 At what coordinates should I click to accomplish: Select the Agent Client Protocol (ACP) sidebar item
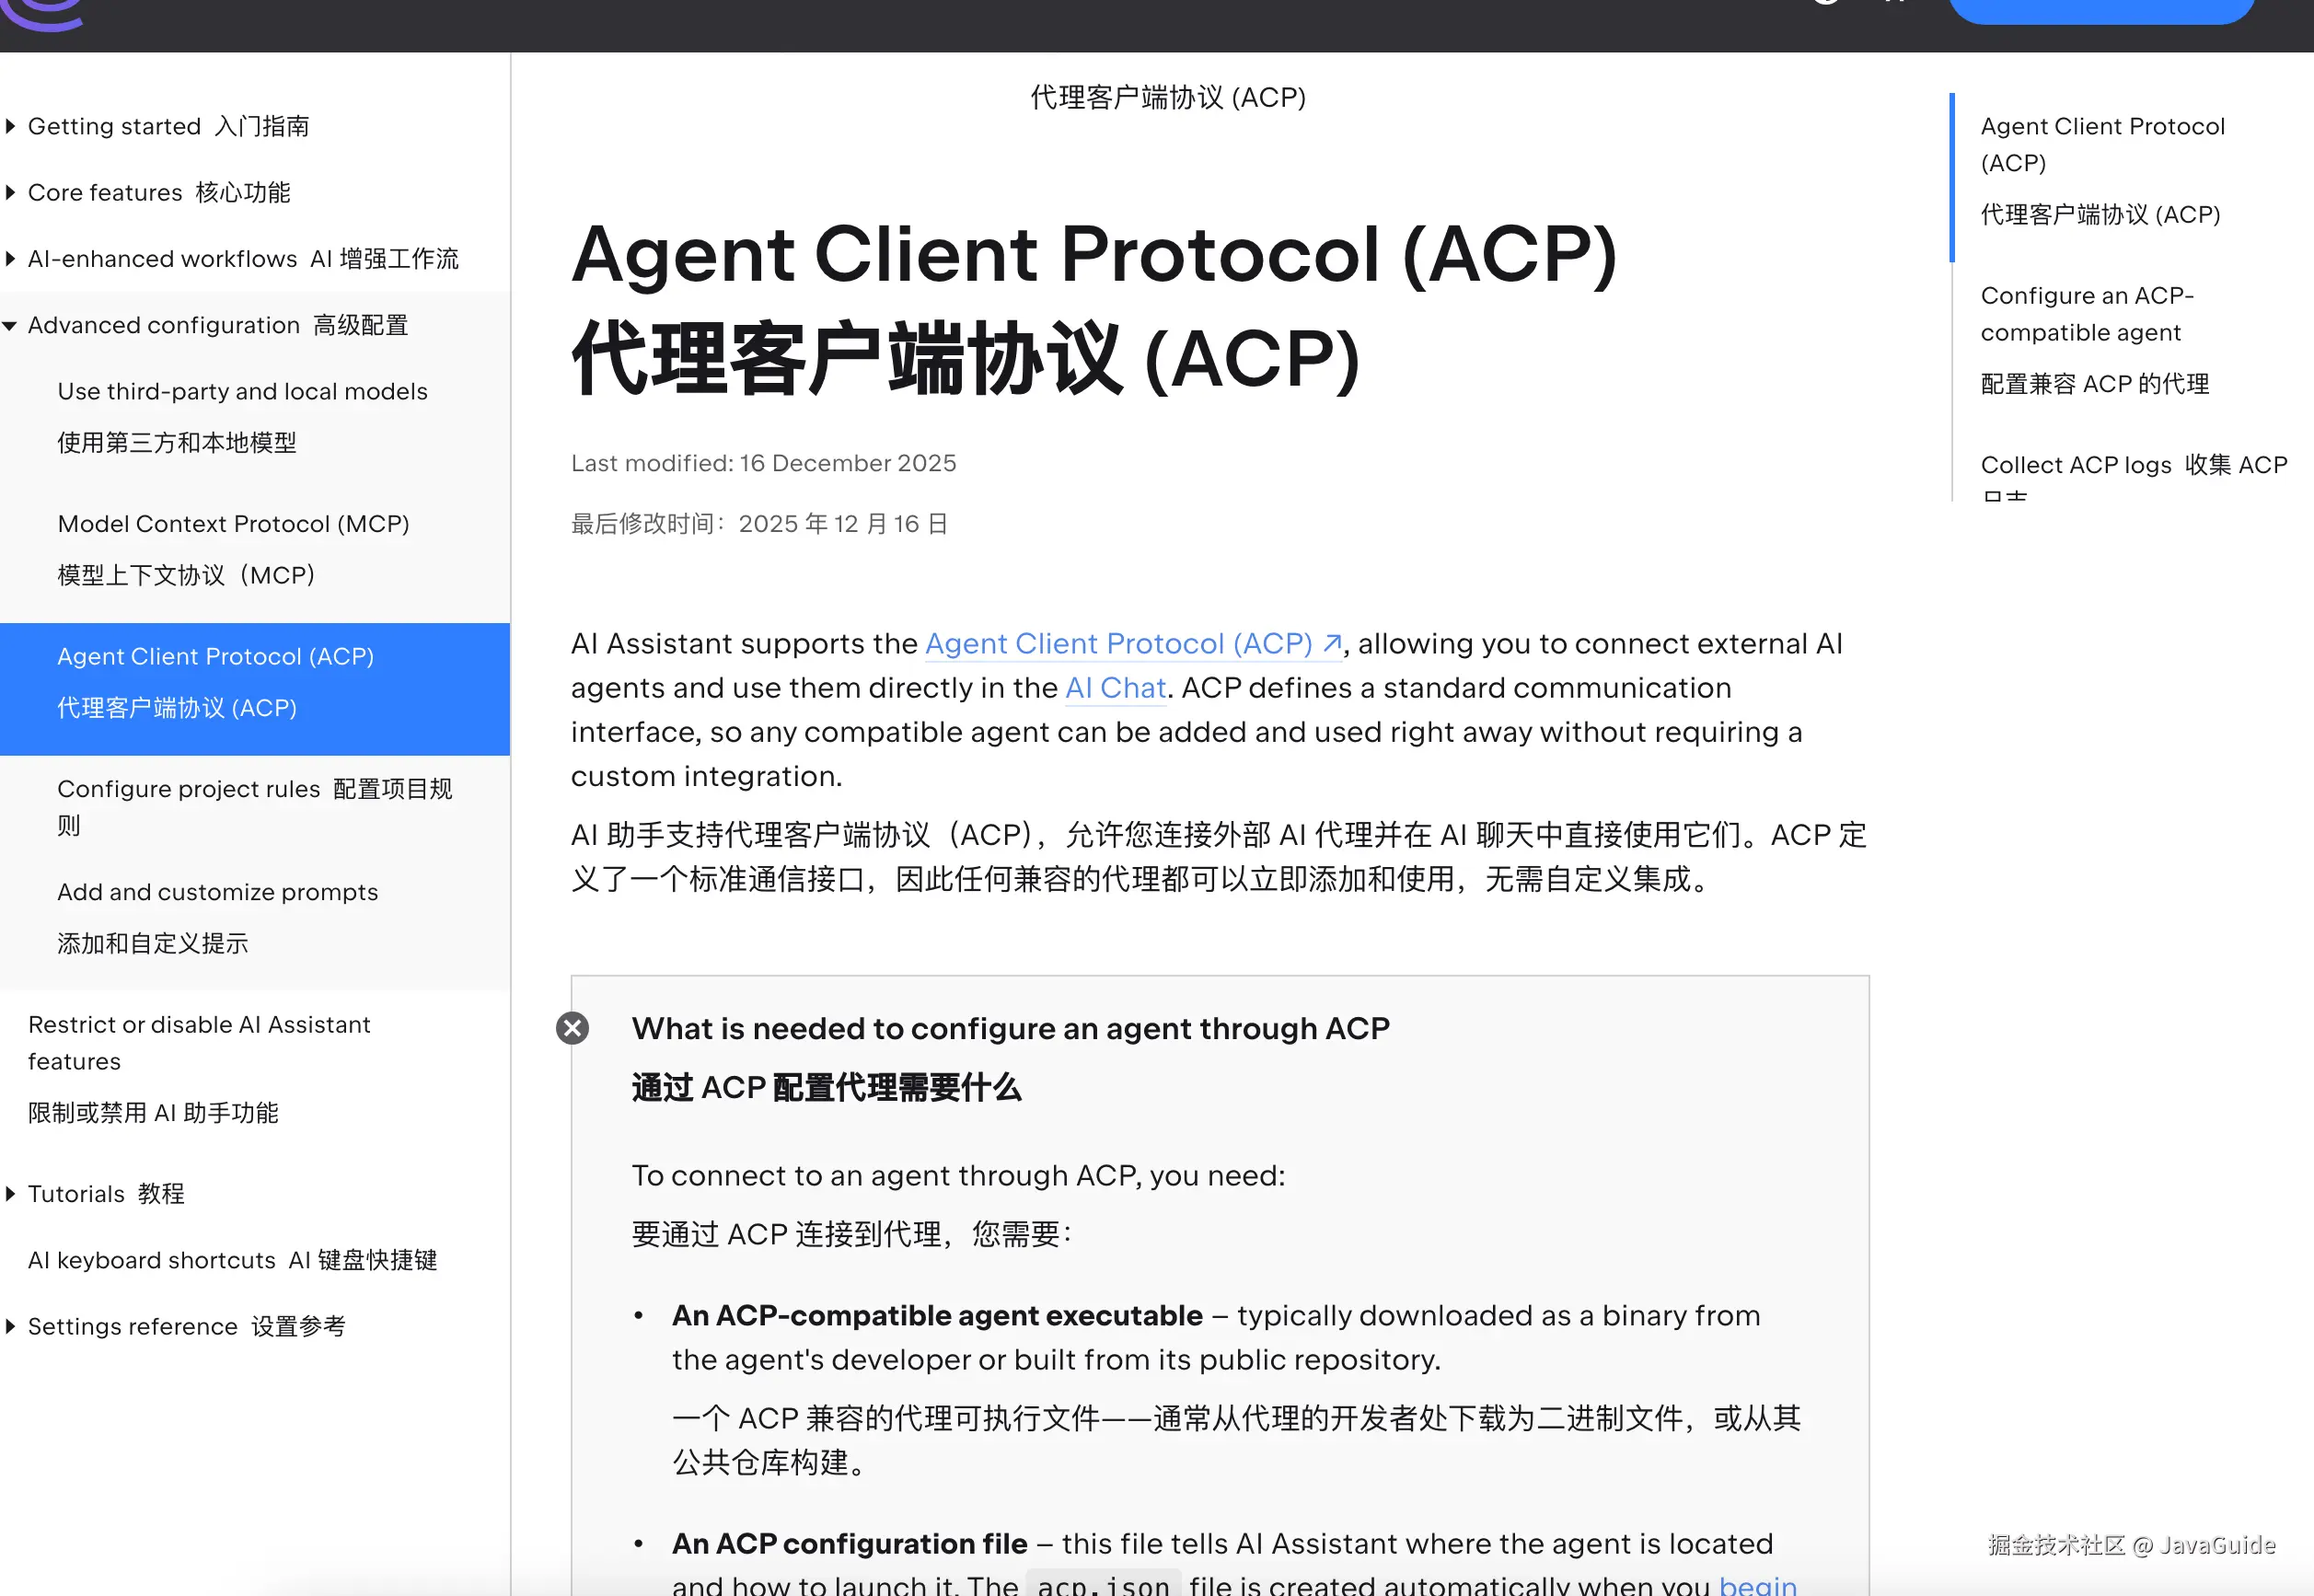point(215,657)
